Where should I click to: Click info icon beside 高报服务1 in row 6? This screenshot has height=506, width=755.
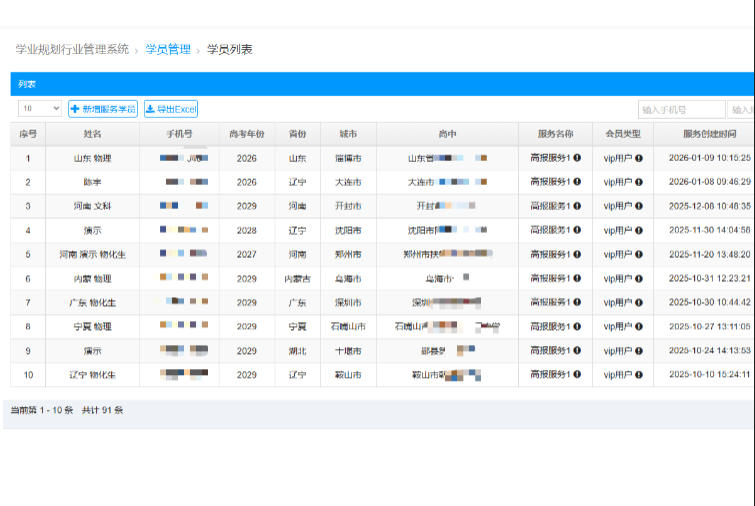tap(577, 278)
